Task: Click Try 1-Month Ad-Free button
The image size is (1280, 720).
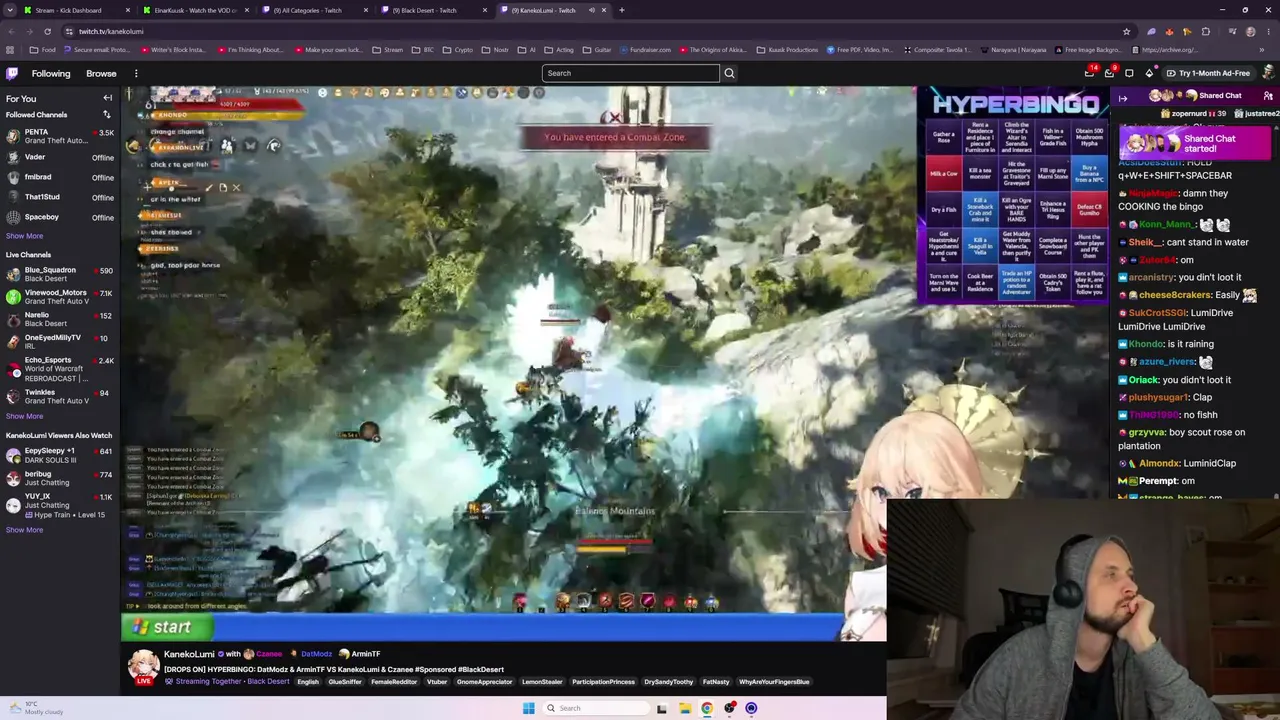Action: tap(1208, 73)
